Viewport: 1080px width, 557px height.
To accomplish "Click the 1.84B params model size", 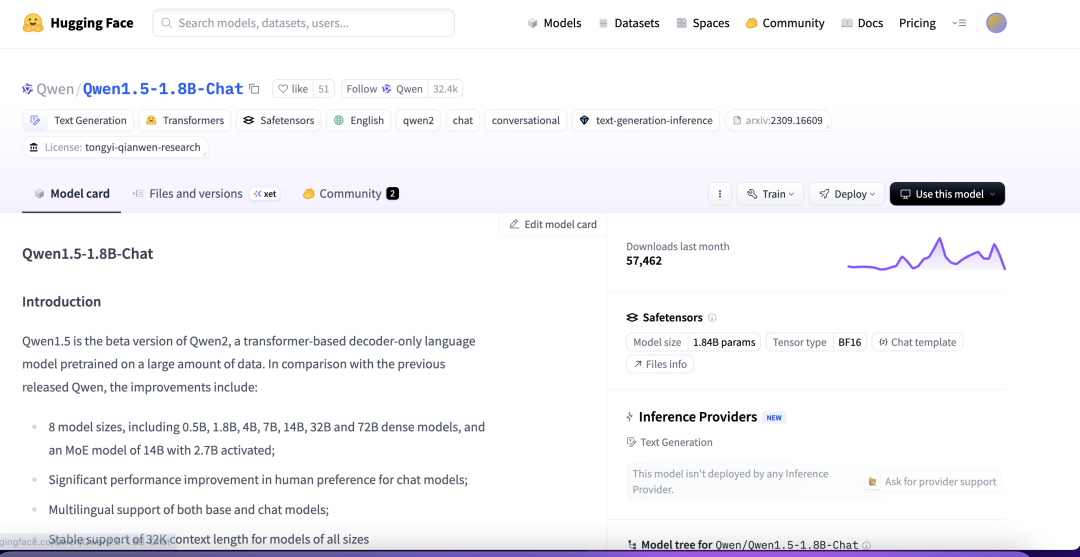I will [x=724, y=342].
